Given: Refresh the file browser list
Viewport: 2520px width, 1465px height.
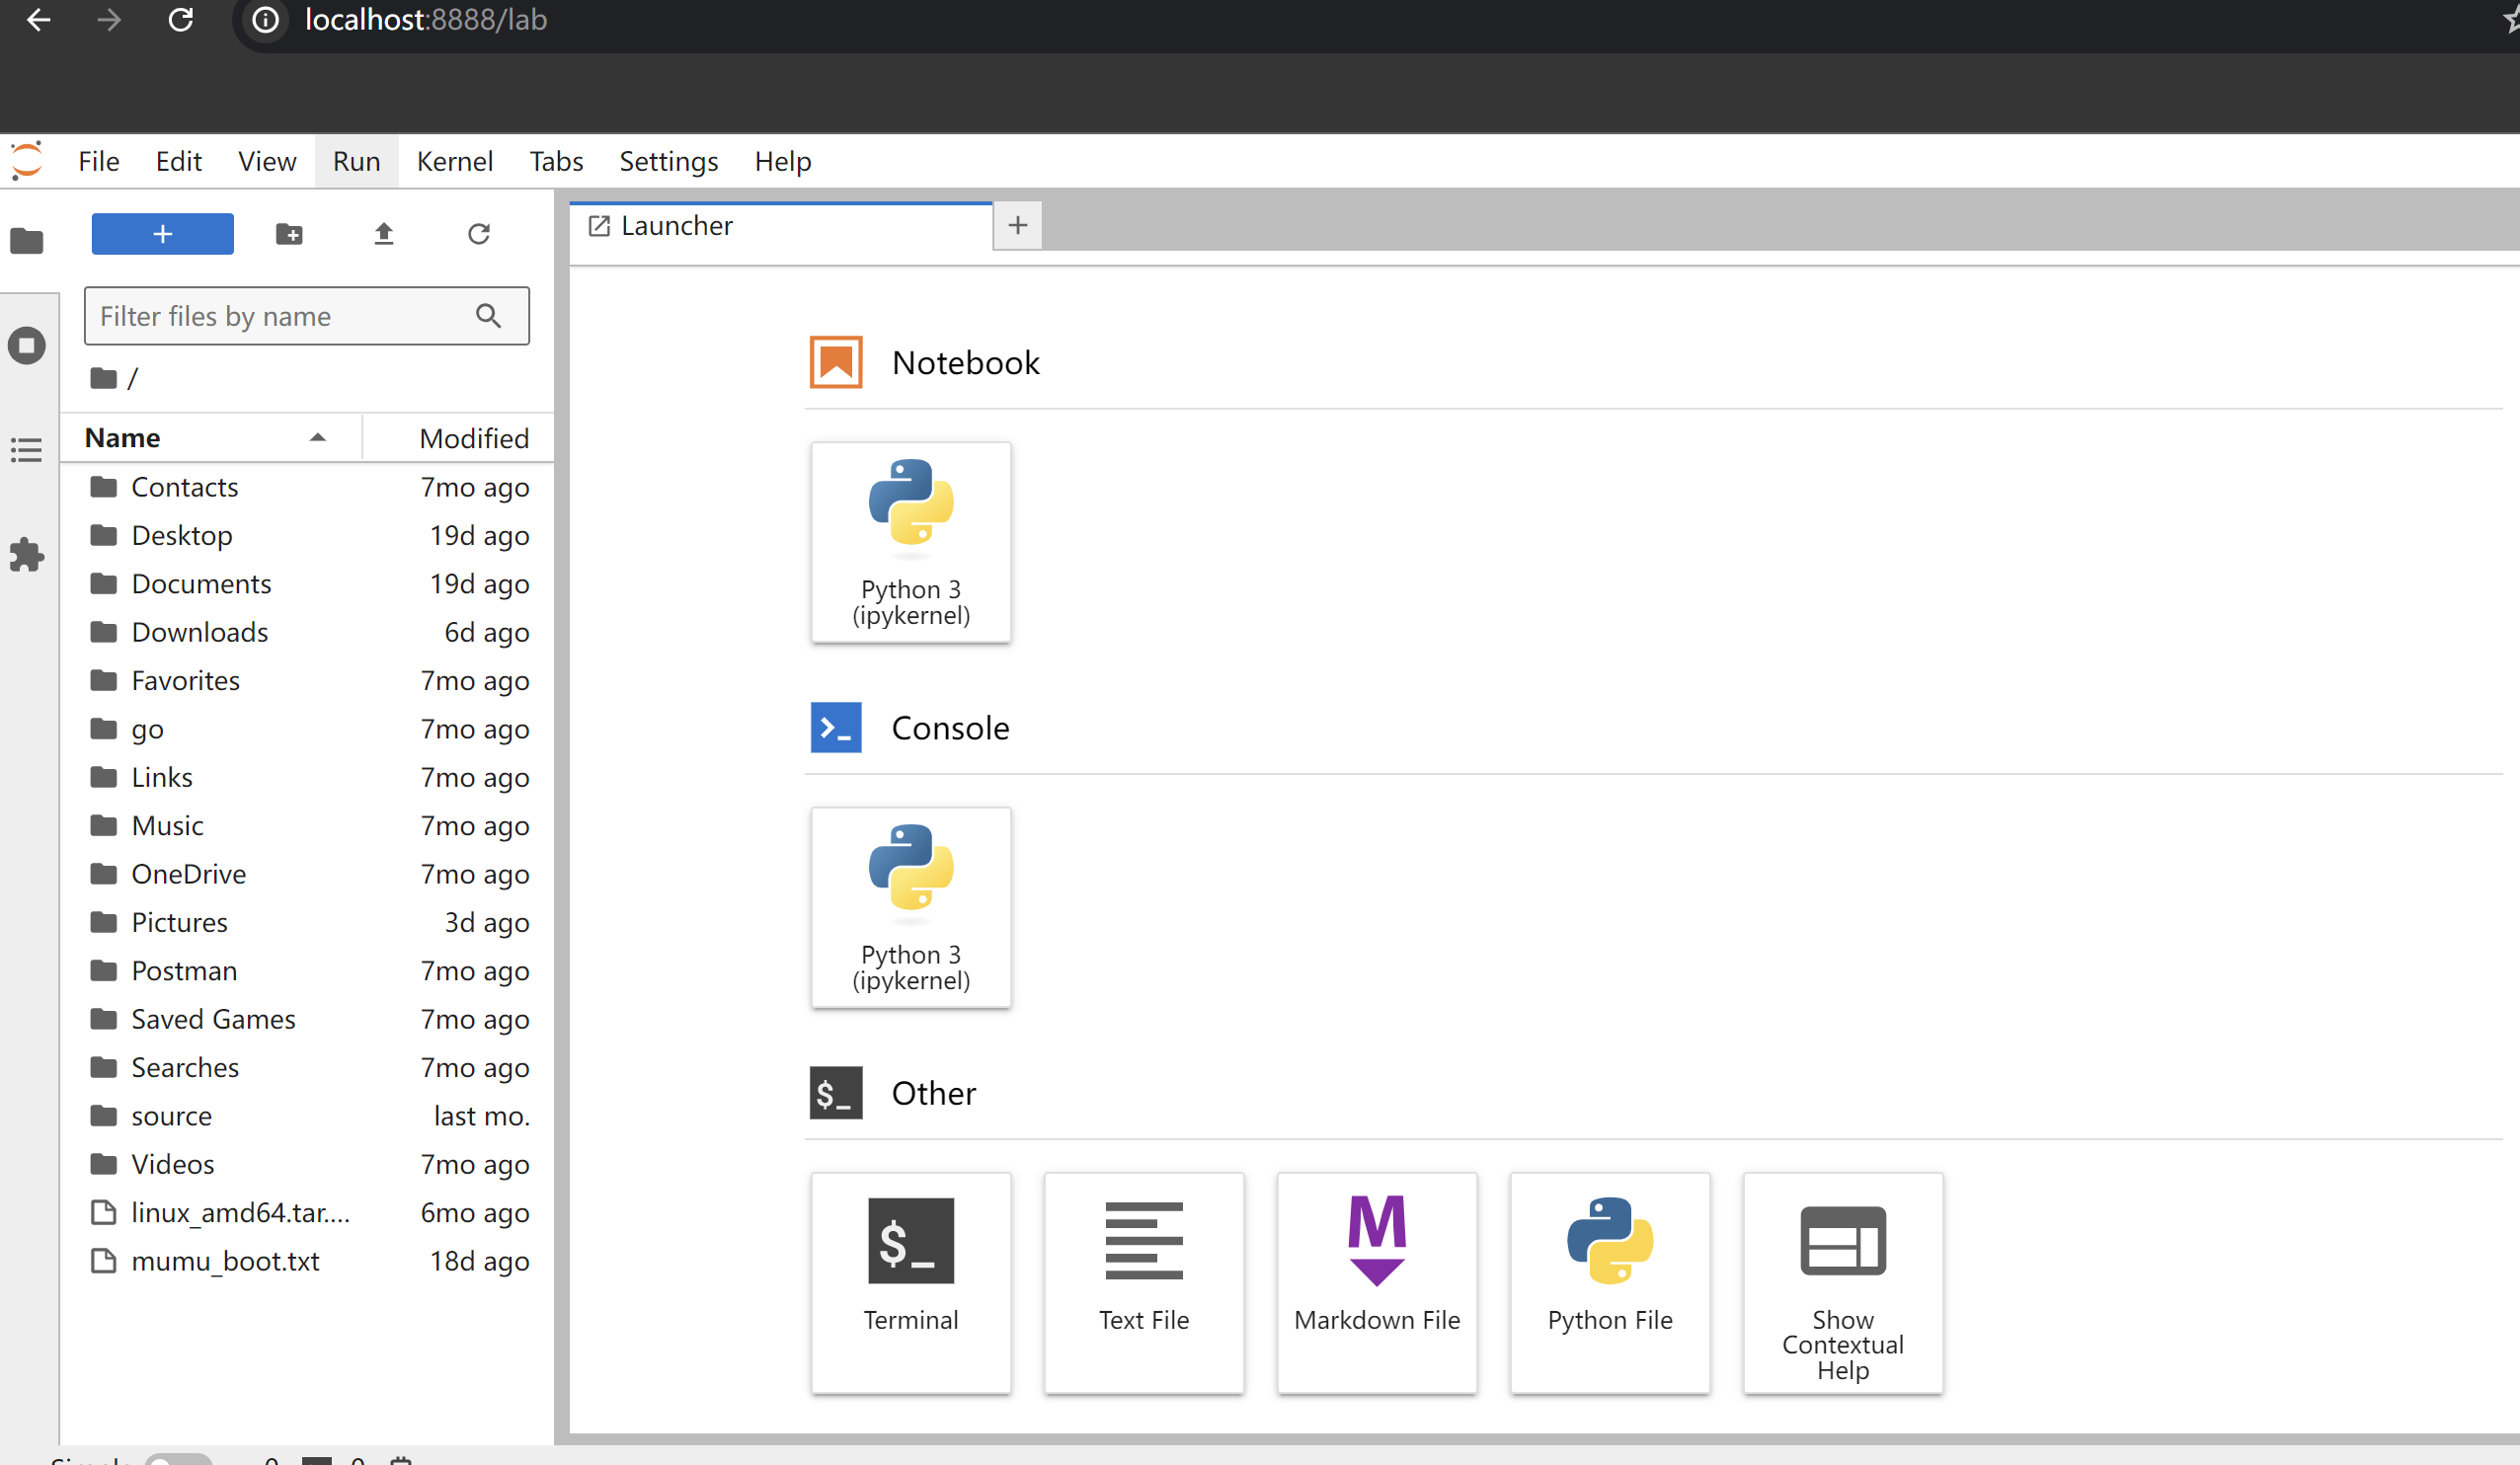Looking at the screenshot, I should click(479, 234).
